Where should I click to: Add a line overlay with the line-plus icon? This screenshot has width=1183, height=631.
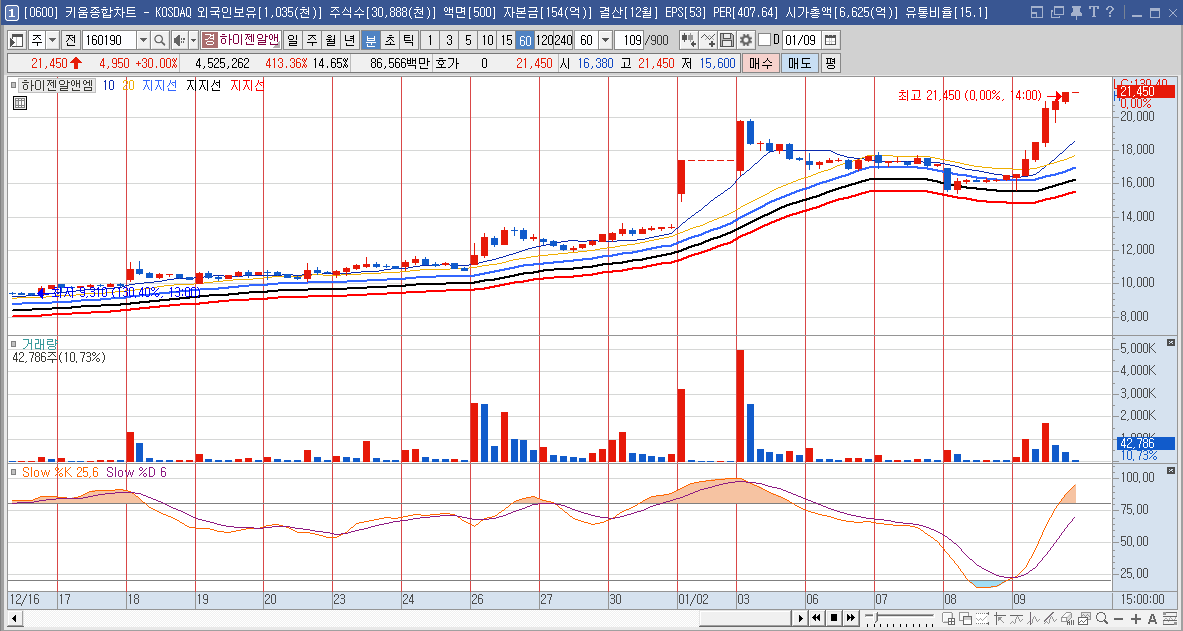pyautogui.click(x=708, y=40)
